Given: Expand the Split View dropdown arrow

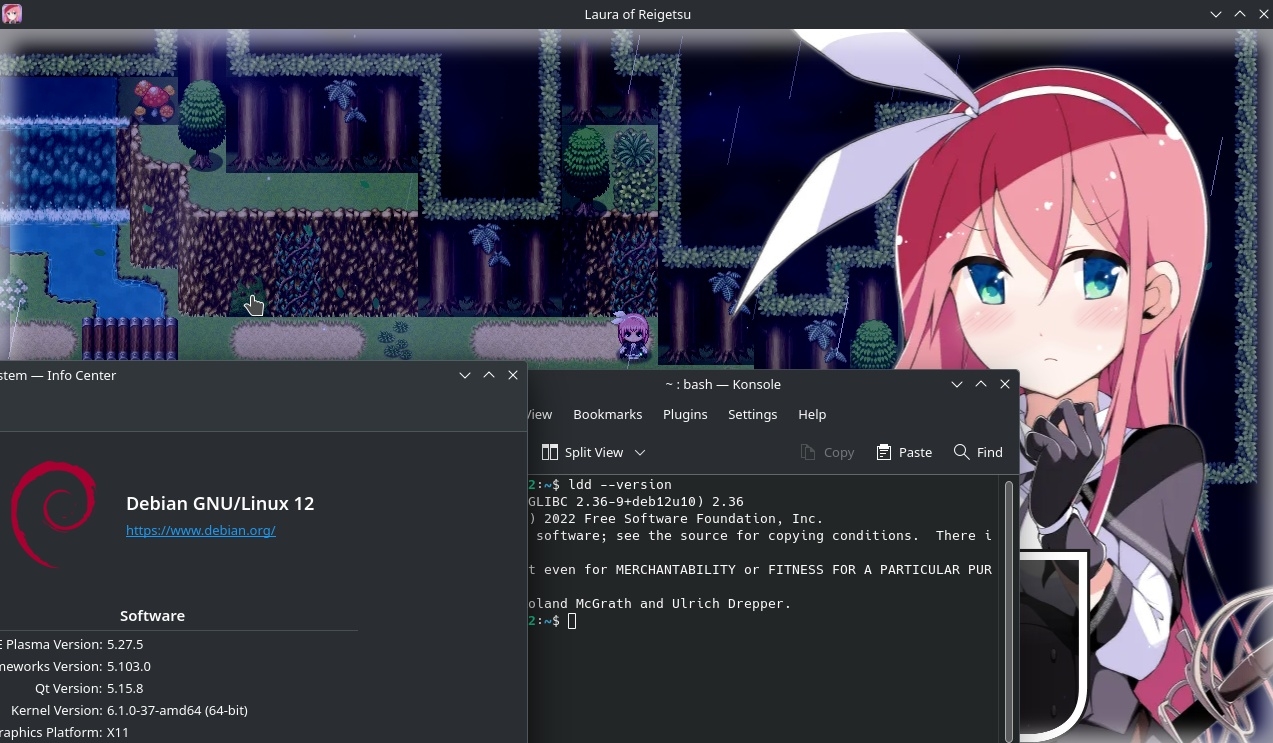Looking at the screenshot, I should 640,452.
